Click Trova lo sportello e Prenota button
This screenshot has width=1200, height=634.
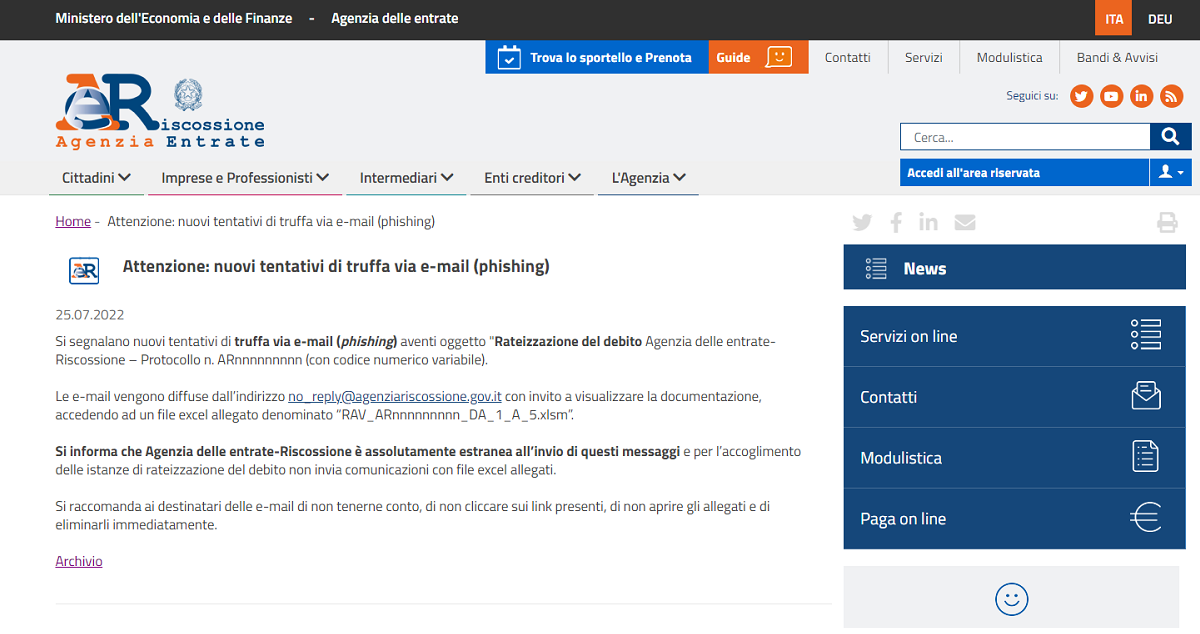click(x=597, y=57)
